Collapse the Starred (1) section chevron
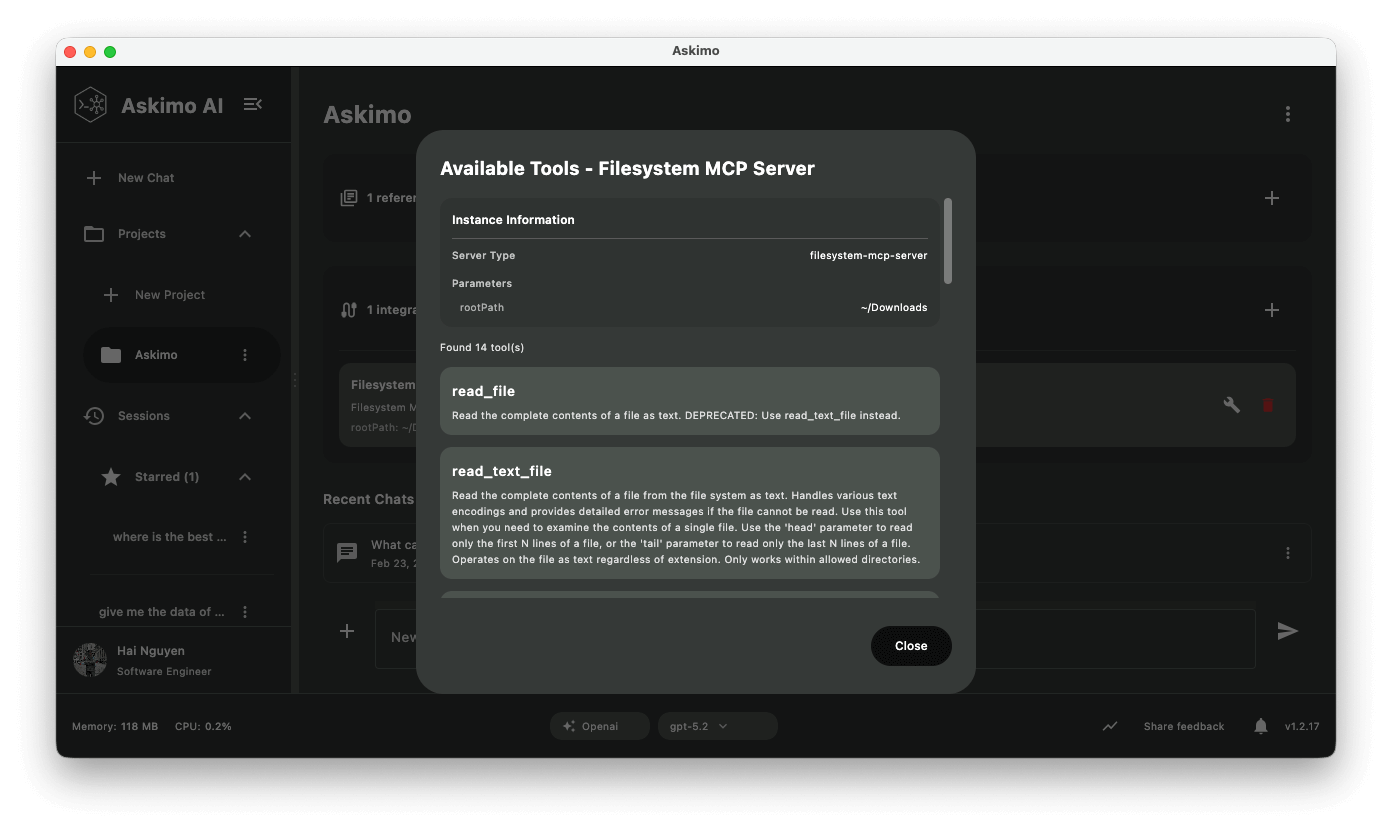Image resolution: width=1392 pixels, height=832 pixels. [245, 477]
